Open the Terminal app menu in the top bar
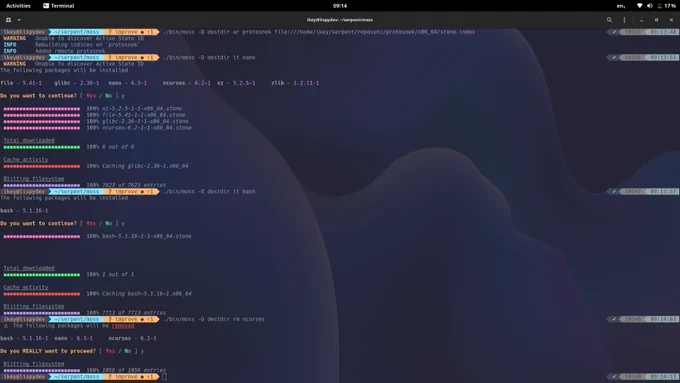Viewport: 680px width, 383px height. click(59, 6)
